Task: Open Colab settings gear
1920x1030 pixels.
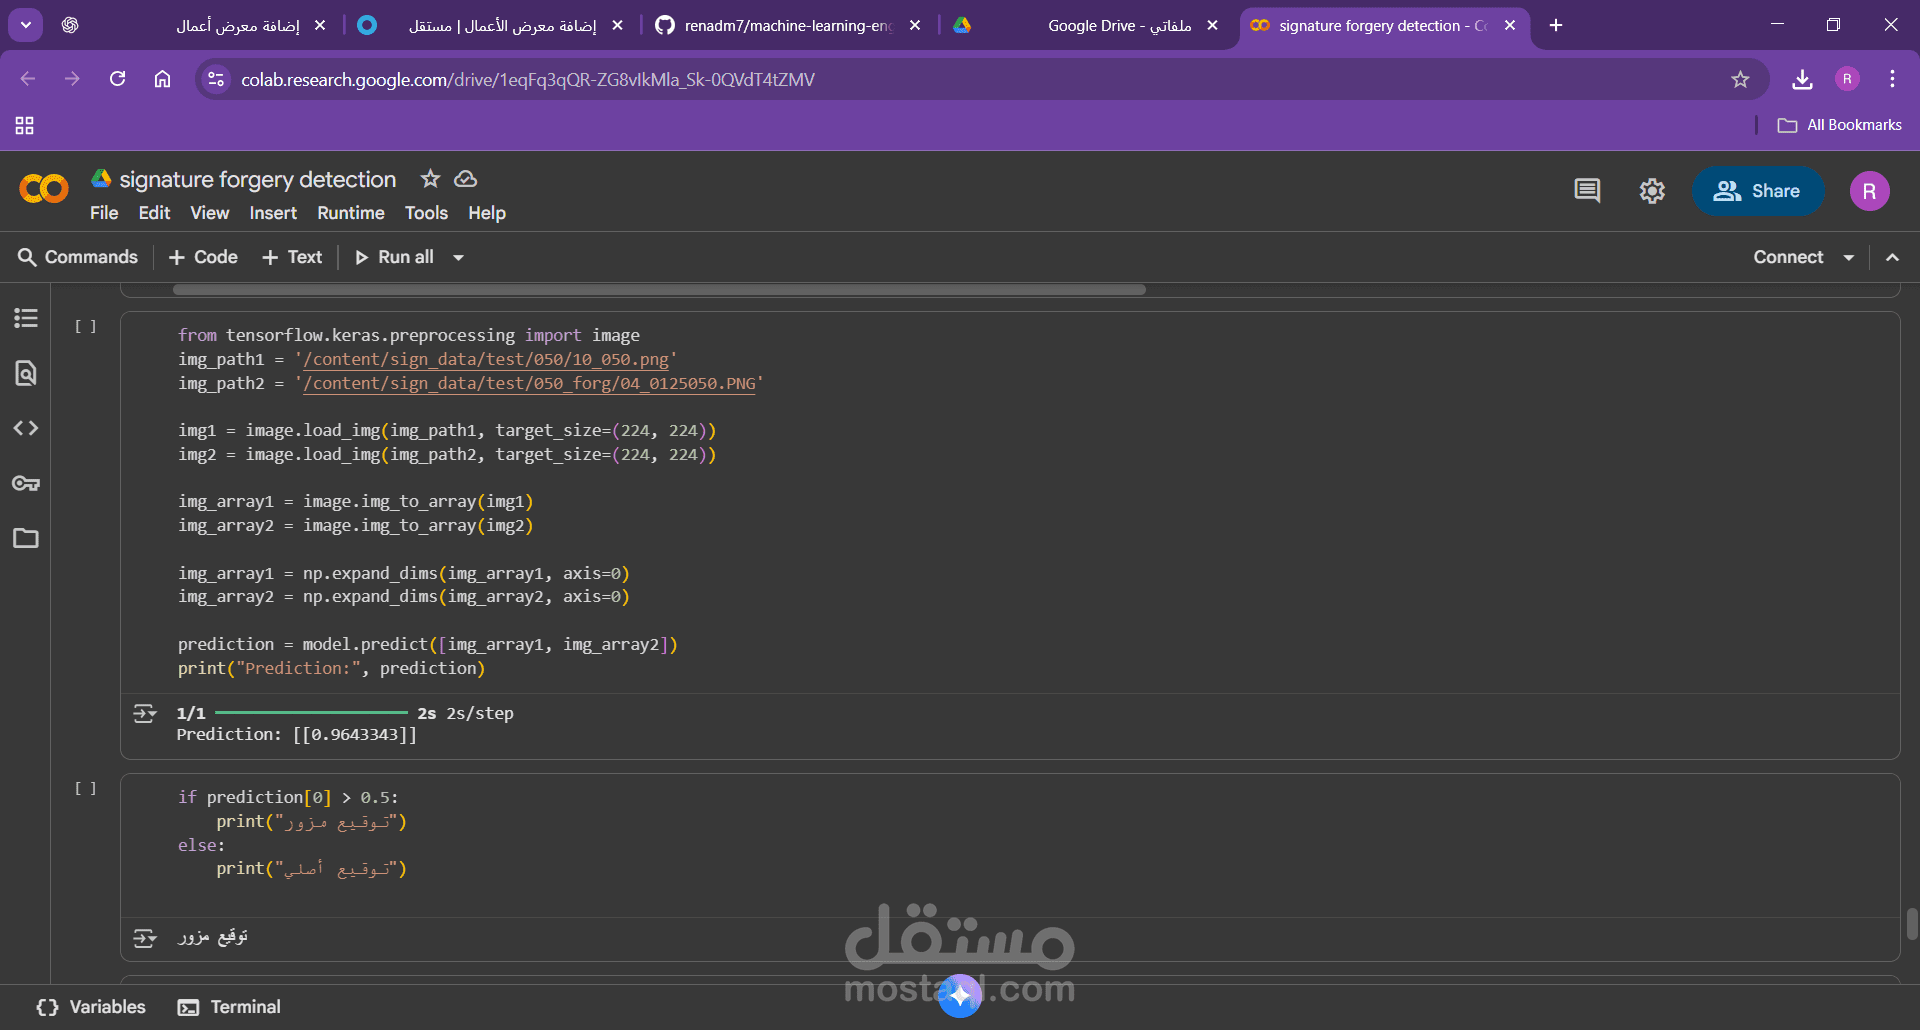Action: (x=1652, y=191)
